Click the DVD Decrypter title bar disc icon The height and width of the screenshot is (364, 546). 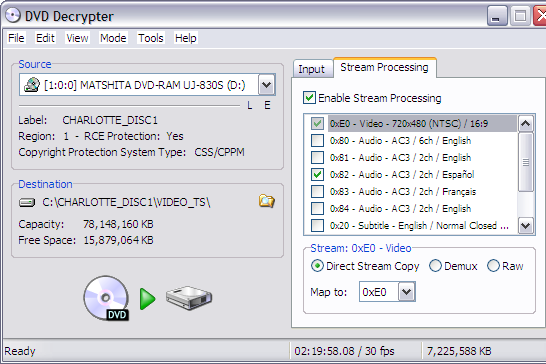click(13, 16)
